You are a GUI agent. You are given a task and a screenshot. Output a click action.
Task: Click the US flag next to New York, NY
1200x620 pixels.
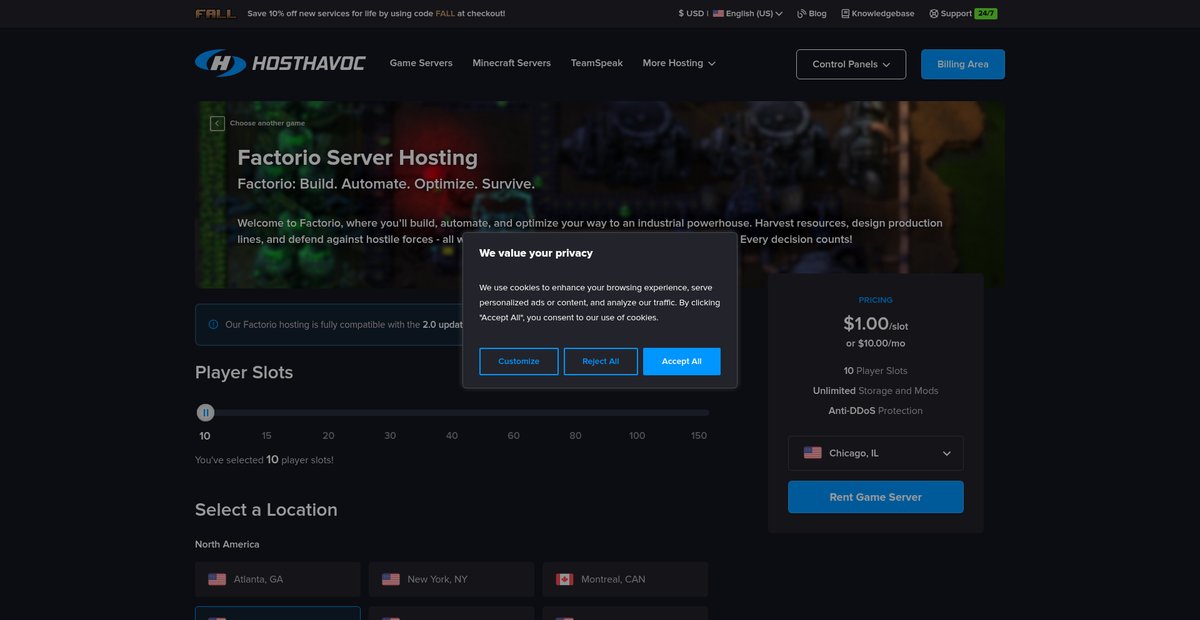point(391,579)
